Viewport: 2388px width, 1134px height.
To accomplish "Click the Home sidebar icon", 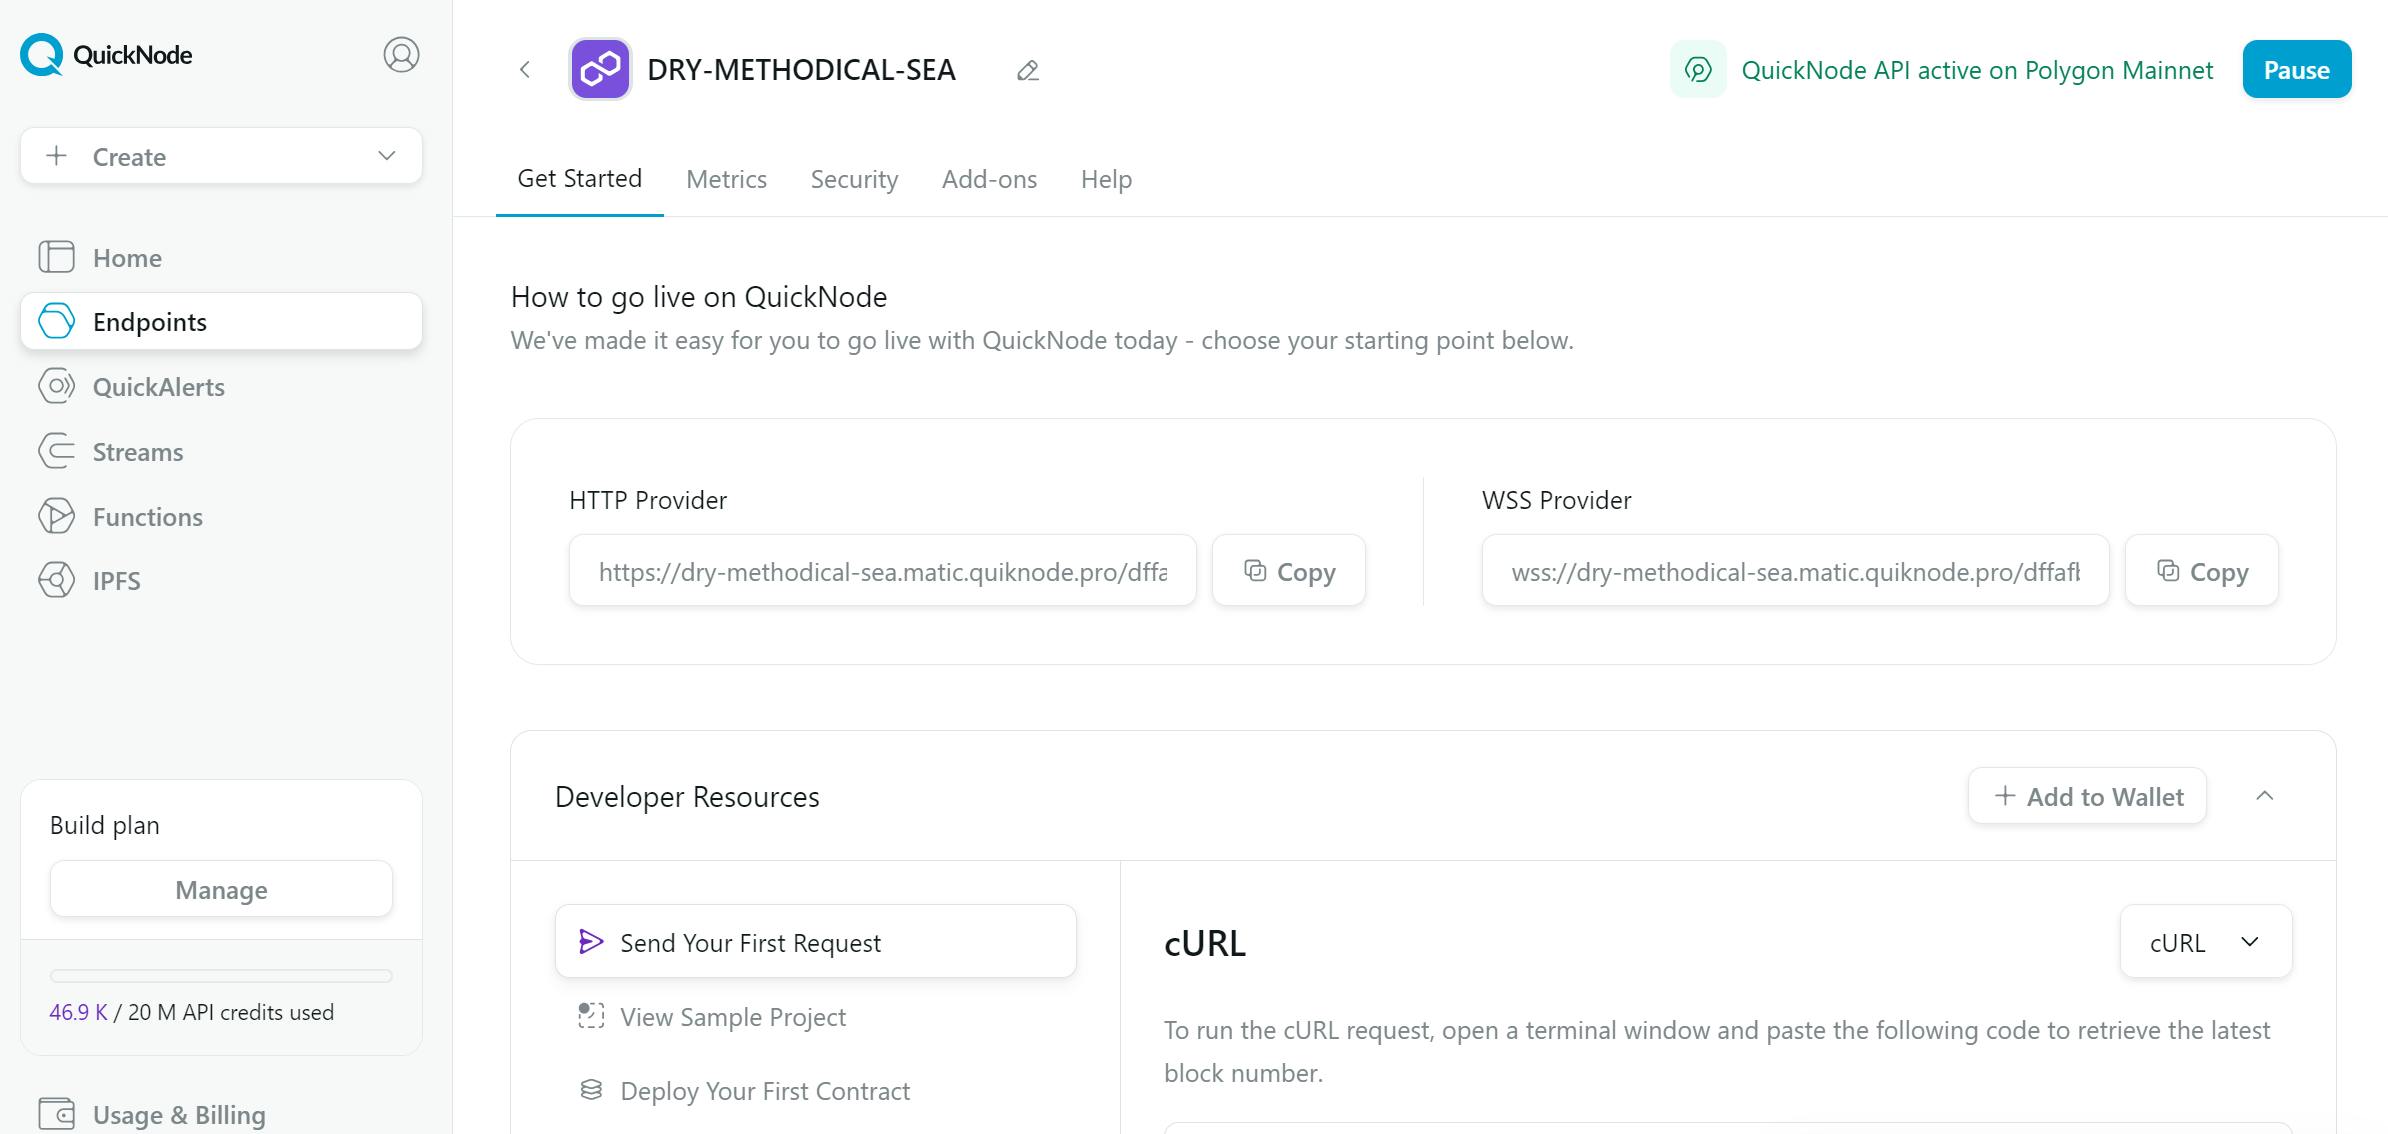I will tap(56, 257).
